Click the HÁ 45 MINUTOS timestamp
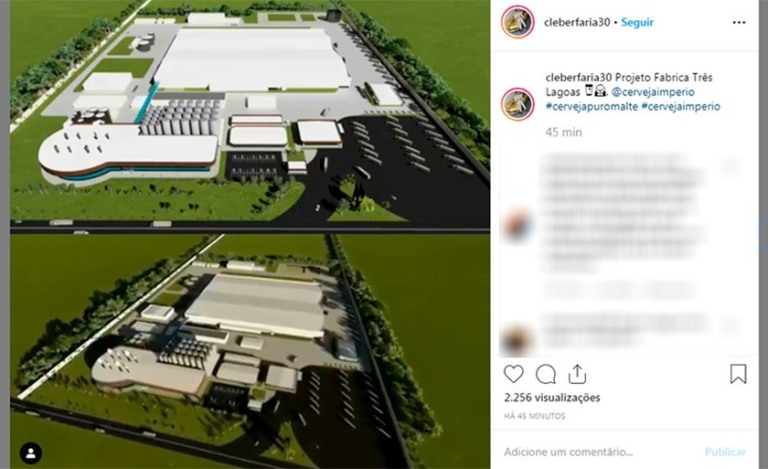This screenshot has width=768, height=469. tap(534, 416)
